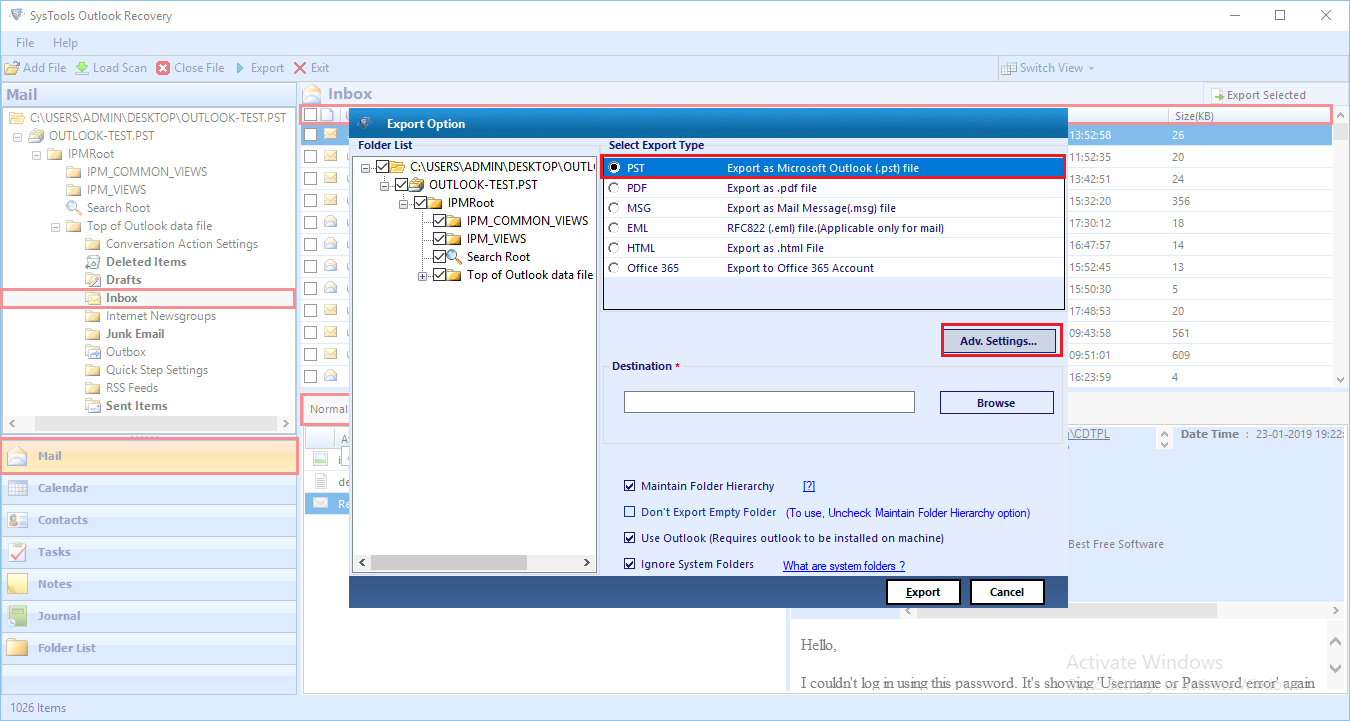Screen dimensions: 1350x721
Task: Open the Contacts section in sidebar
Action: pyautogui.click(x=62, y=520)
